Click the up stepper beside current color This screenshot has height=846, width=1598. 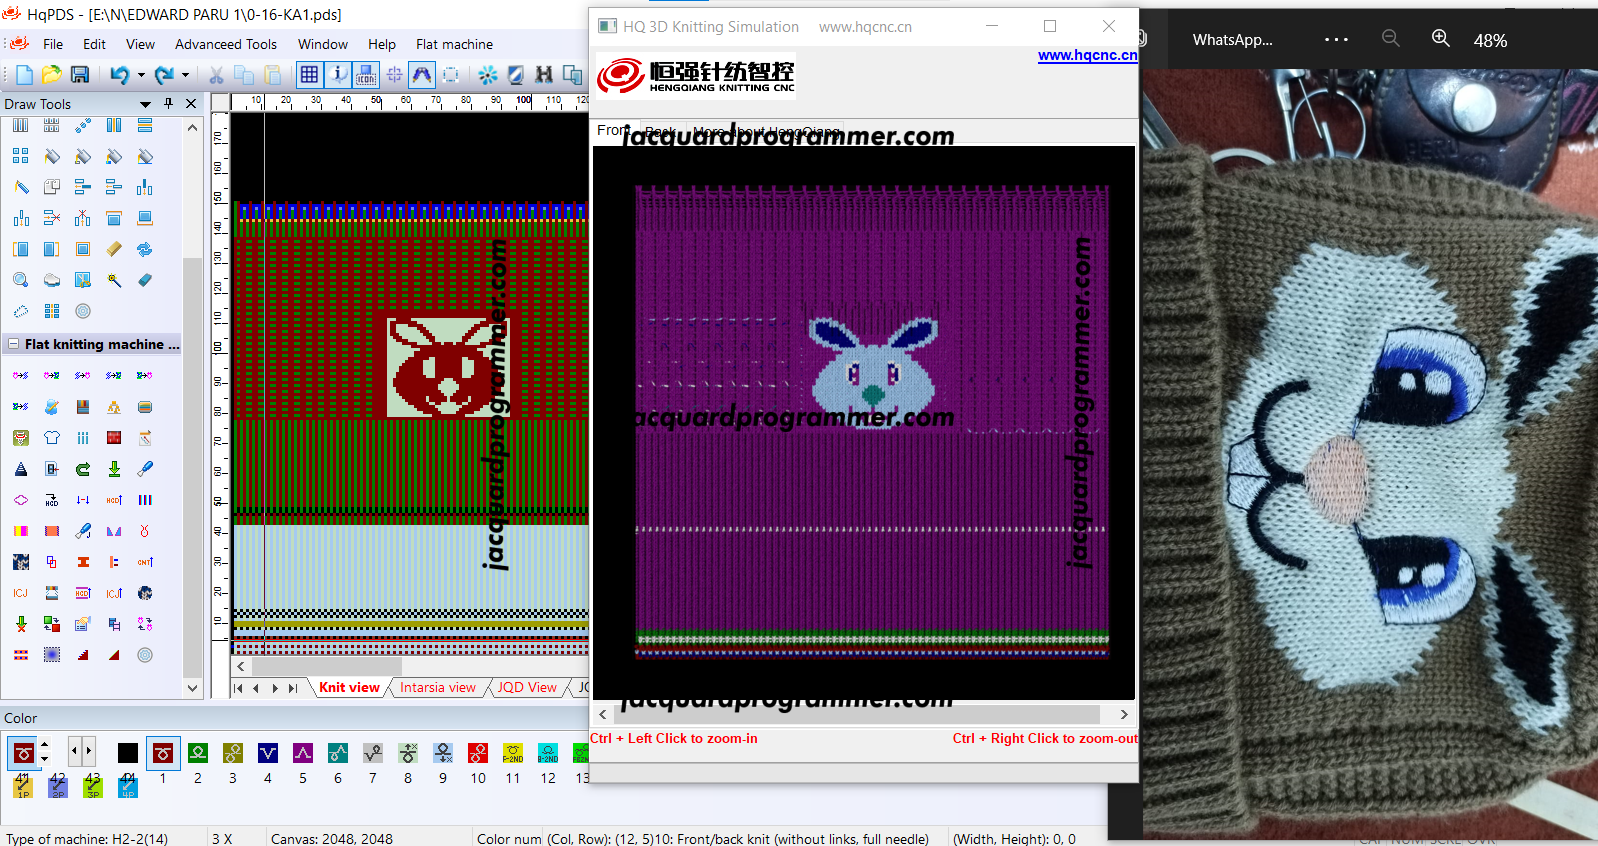click(44, 745)
